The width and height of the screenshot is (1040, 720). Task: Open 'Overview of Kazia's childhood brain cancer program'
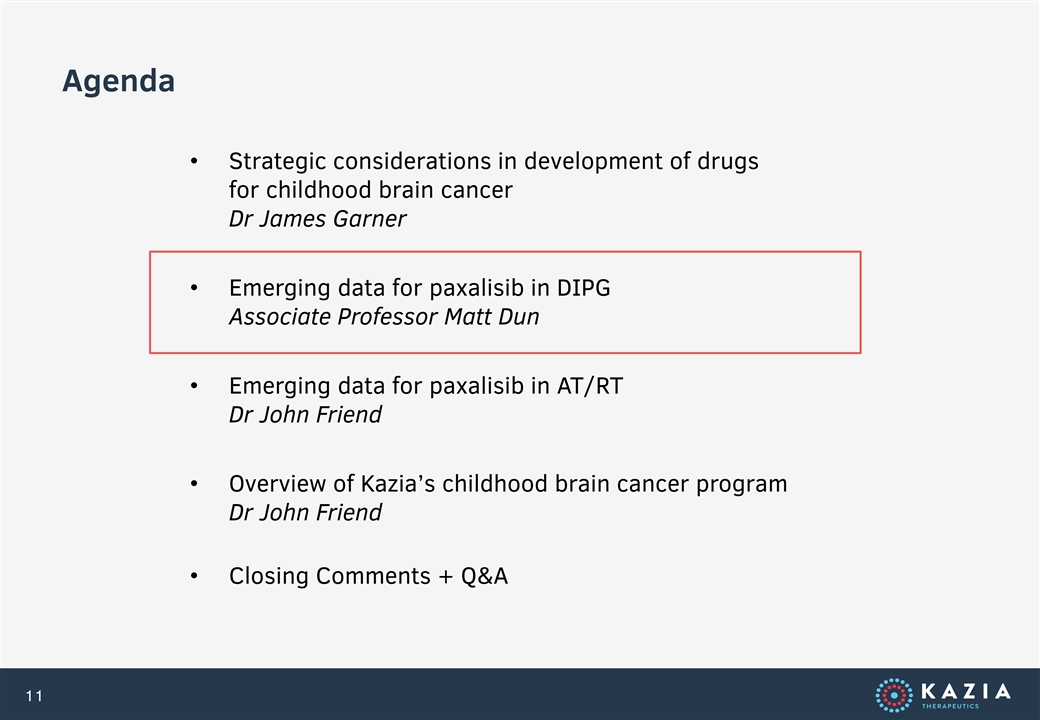point(508,484)
